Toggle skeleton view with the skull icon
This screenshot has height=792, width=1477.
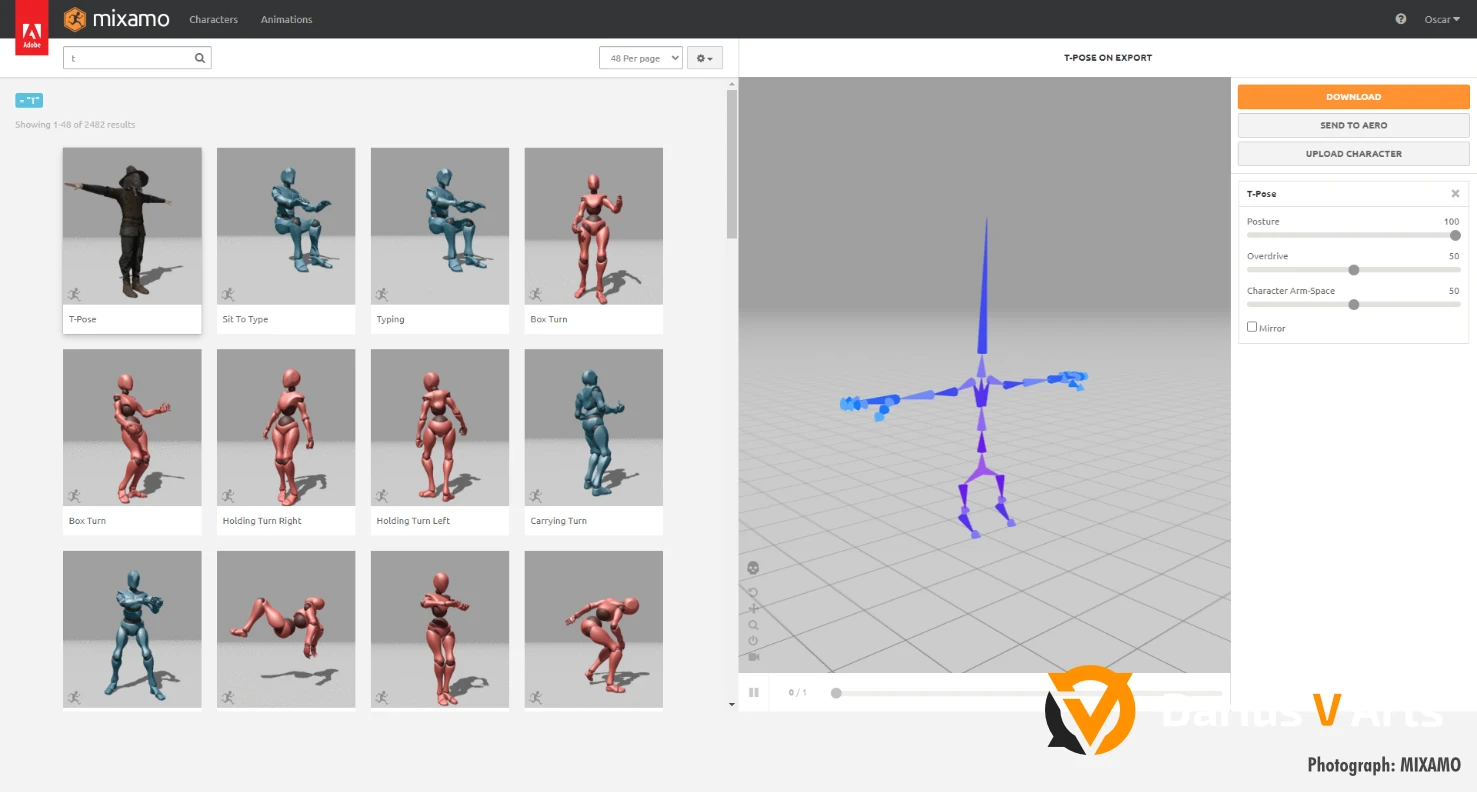(x=753, y=568)
